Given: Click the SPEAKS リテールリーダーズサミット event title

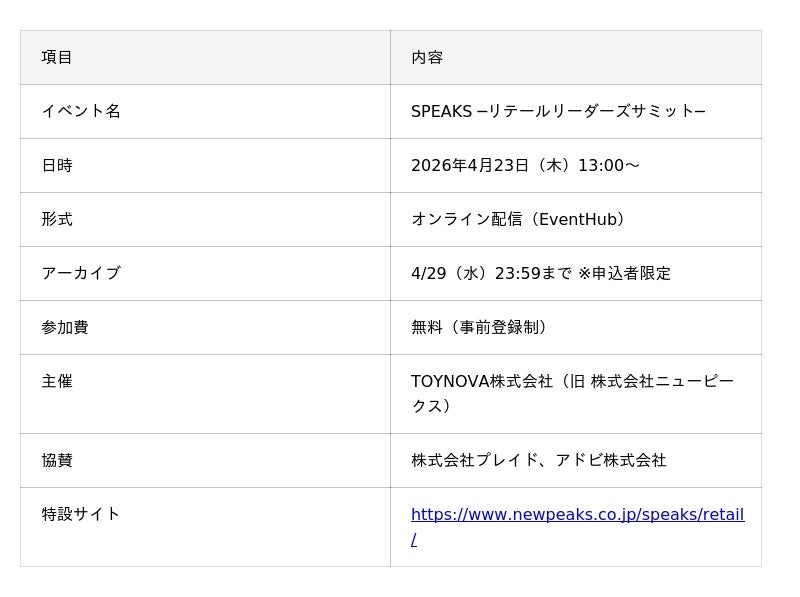Looking at the screenshot, I should [558, 111].
